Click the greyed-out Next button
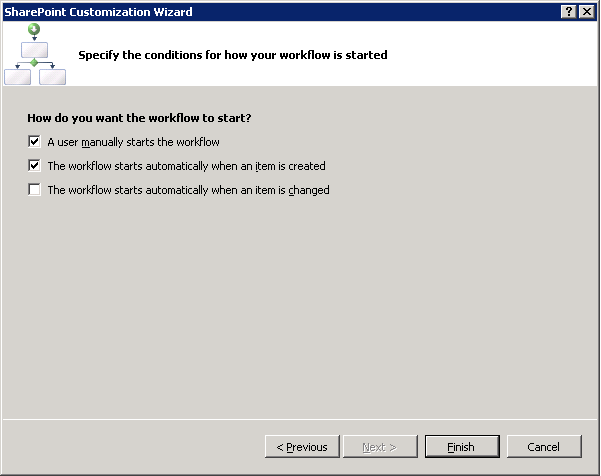 click(x=378, y=447)
